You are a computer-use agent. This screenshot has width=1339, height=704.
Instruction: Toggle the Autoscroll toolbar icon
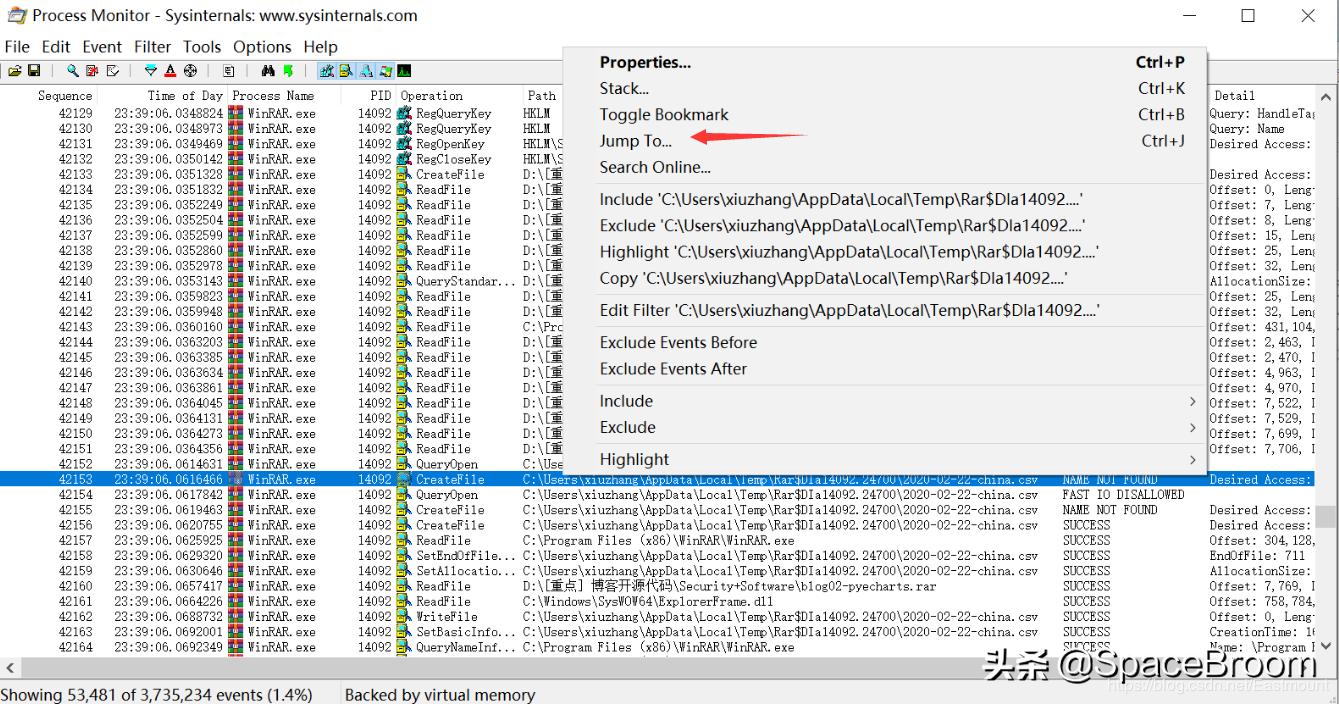(92, 71)
